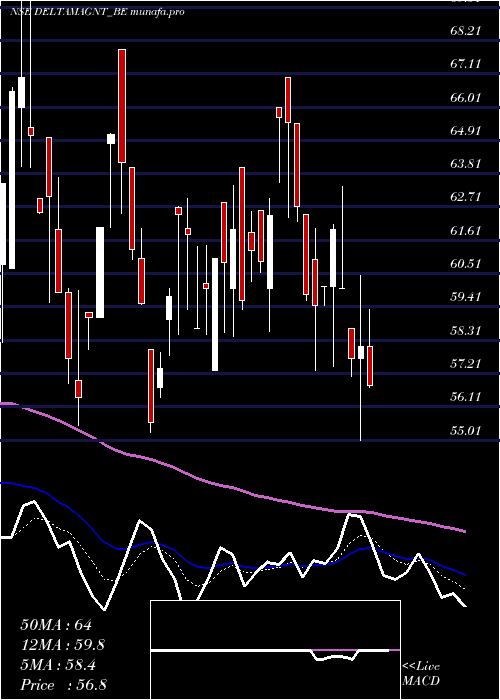Click the NSE DELTAMAGNT_BE munafa.pro title text

point(97,12)
